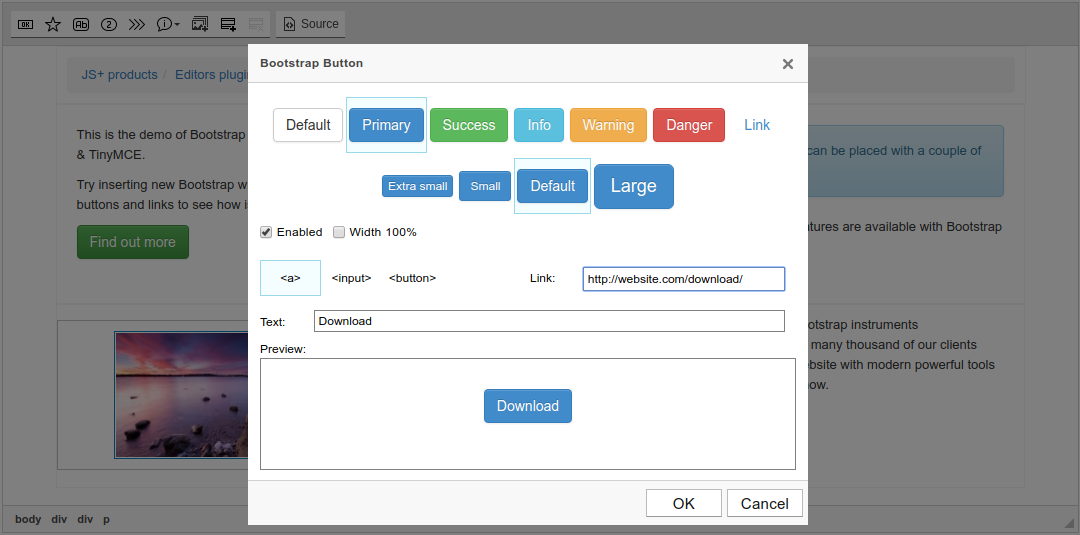The width and height of the screenshot is (1080, 535).
Task: Open the info speech bubble alert dropdown
Action: (168, 24)
